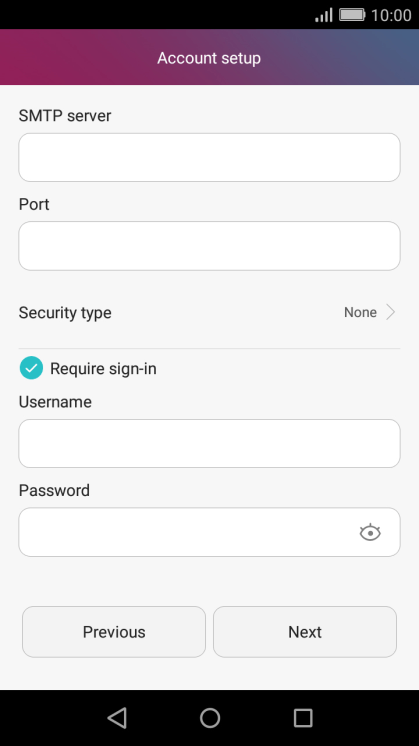
Task: Focus the SMTP server input field
Action: coord(209,157)
